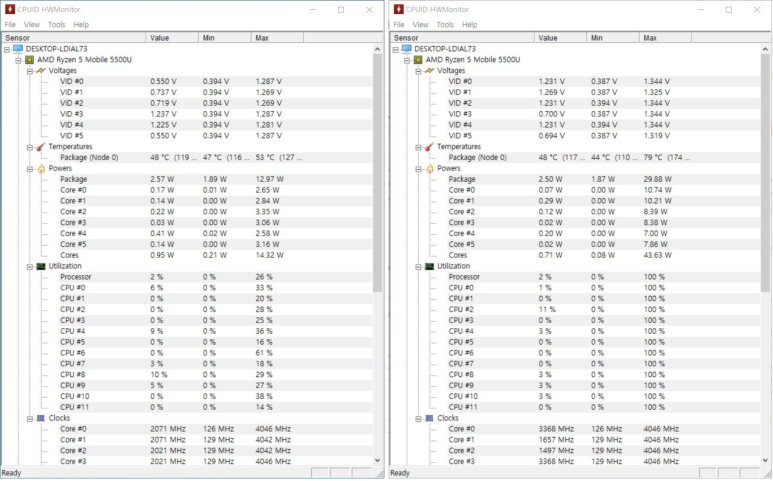Collapse the Clocks group in right window
The image size is (773, 481).
[x=418, y=418]
